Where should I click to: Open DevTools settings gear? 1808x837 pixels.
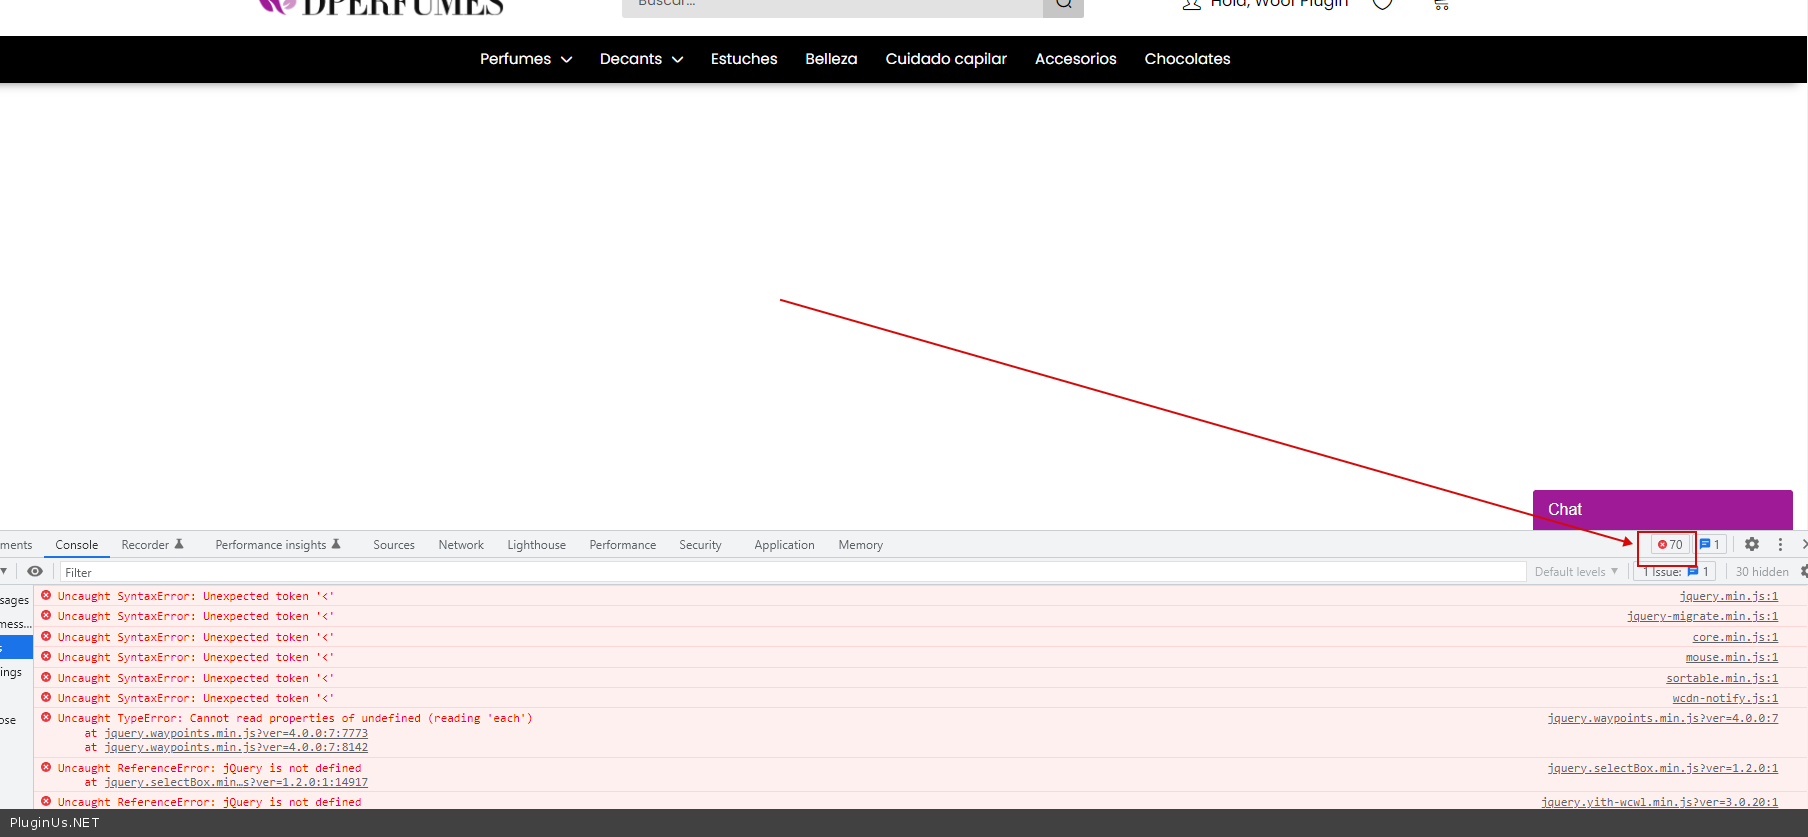[x=1751, y=544]
